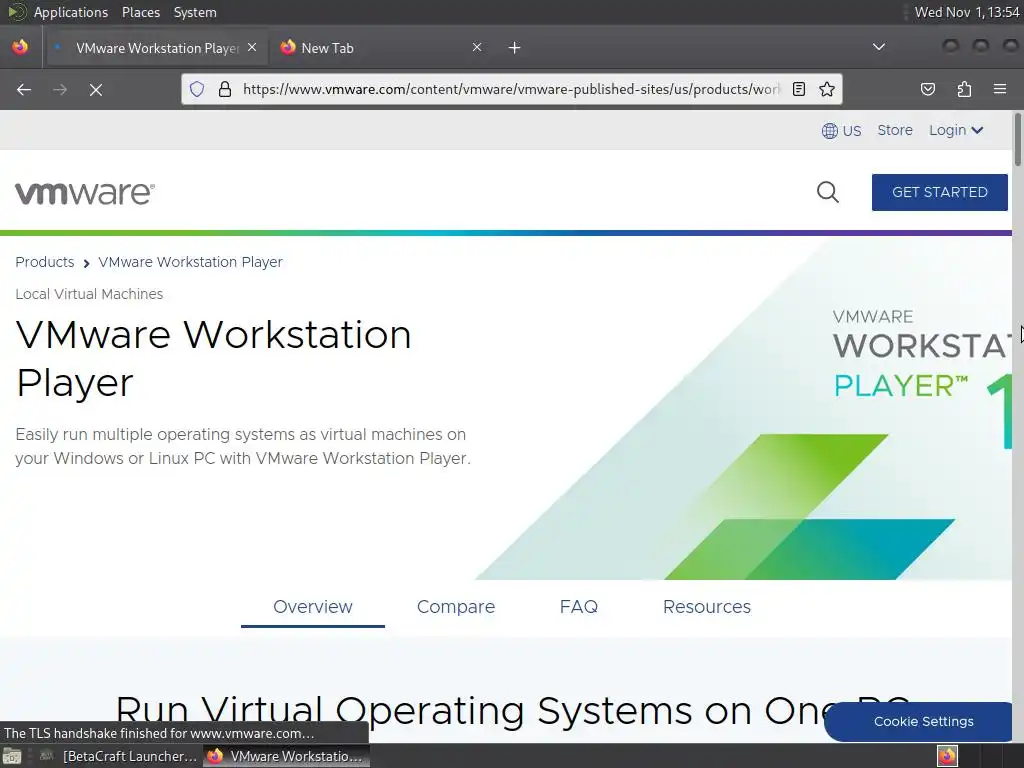Expand the Login dropdown
The image size is (1024, 768).
[x=956, y=131]
